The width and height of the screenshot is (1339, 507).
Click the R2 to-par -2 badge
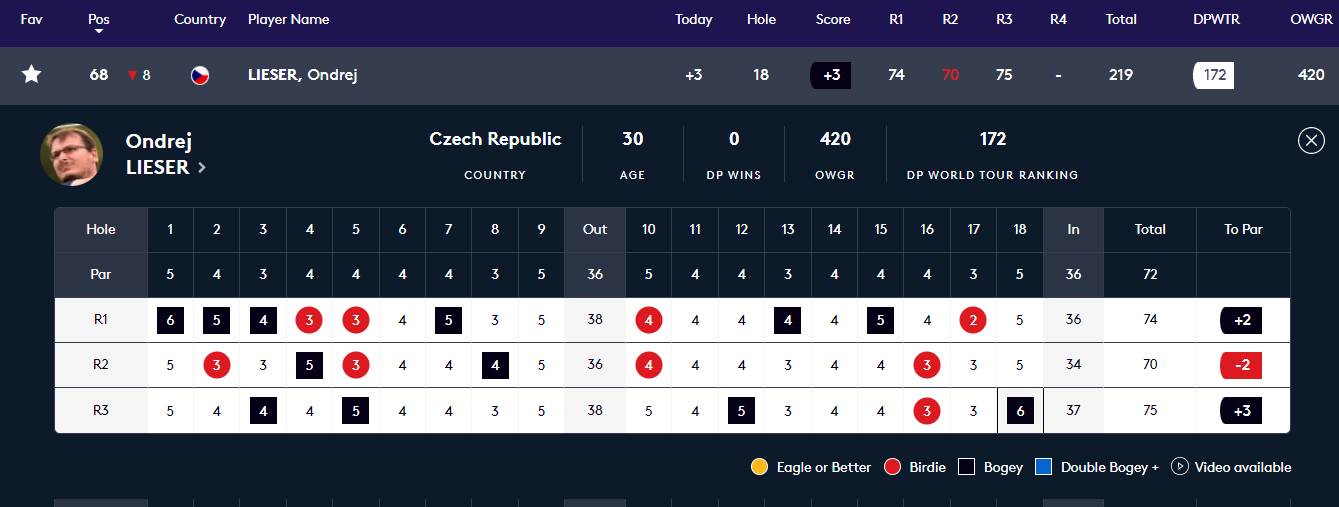coord(1241,365)
